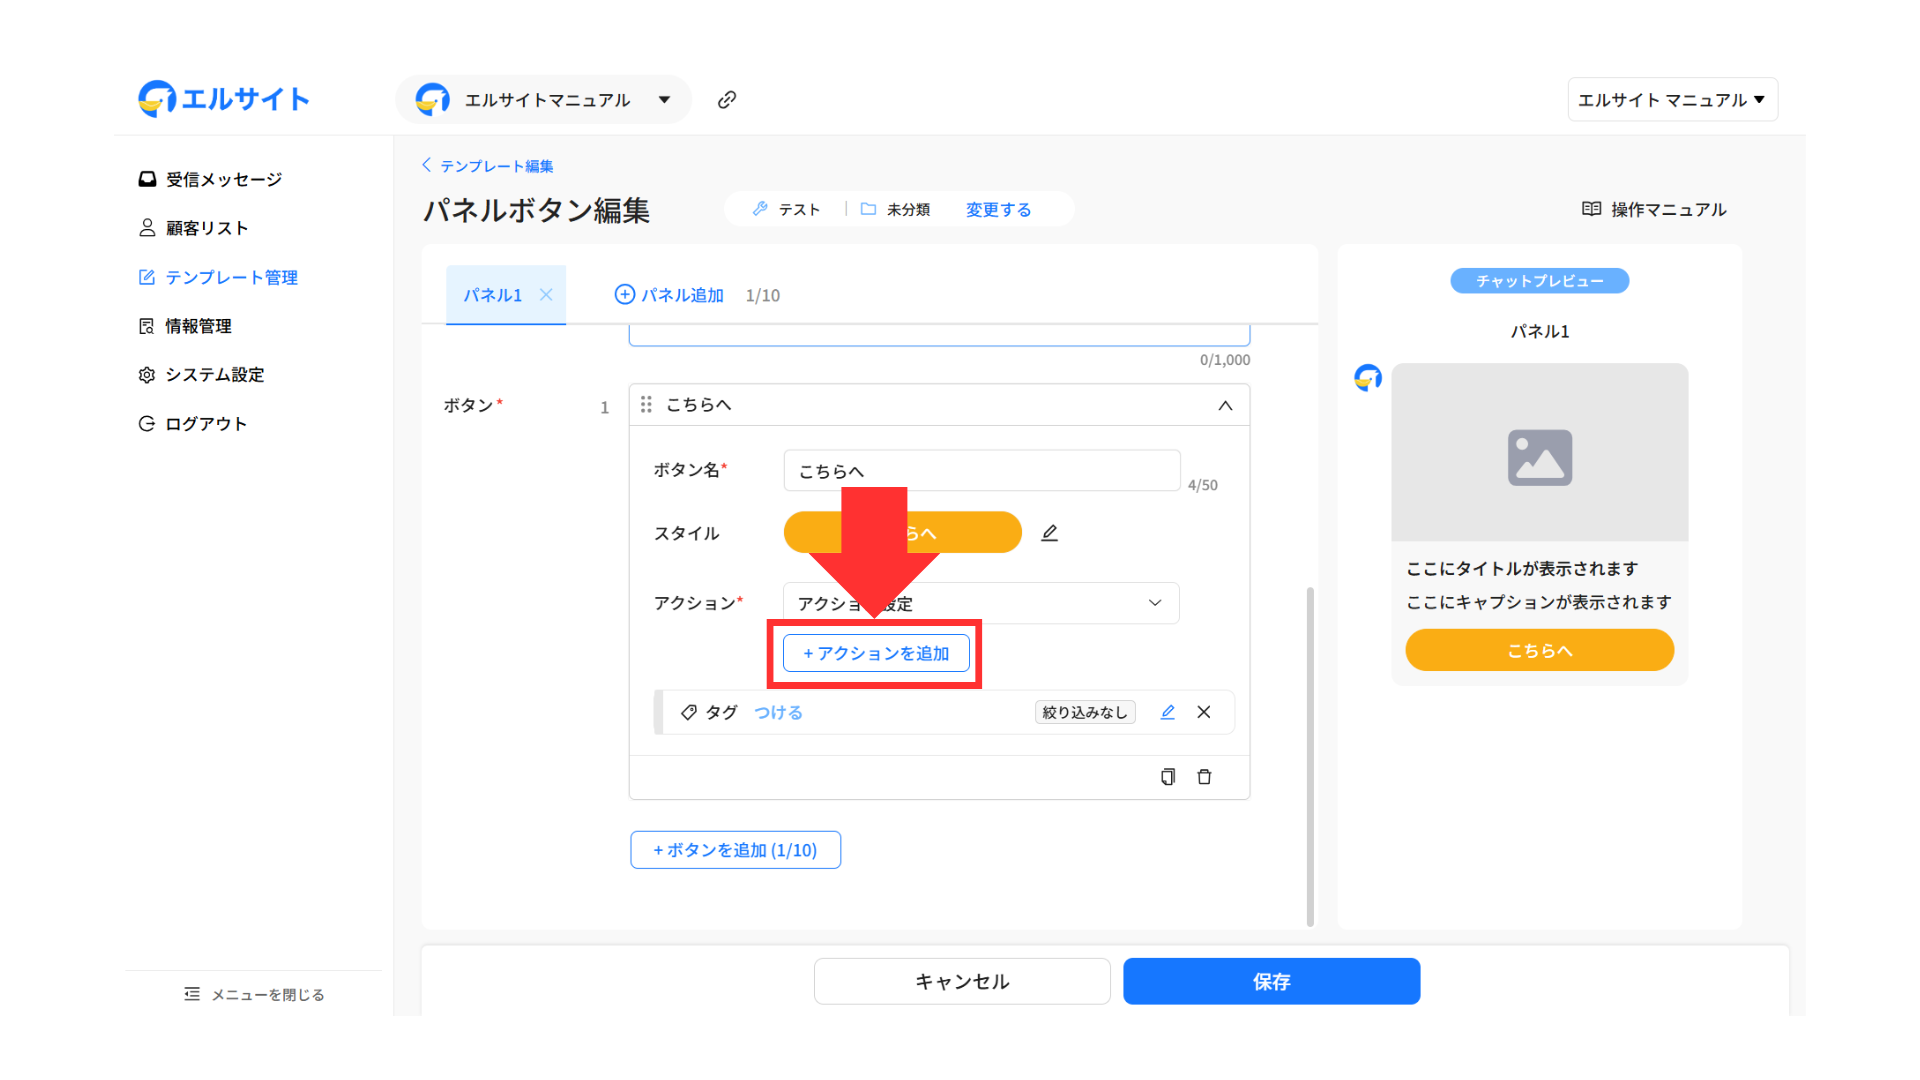Click the + アクションを追加 button
Screen dimensions: 1920x1080
point(876,653)
